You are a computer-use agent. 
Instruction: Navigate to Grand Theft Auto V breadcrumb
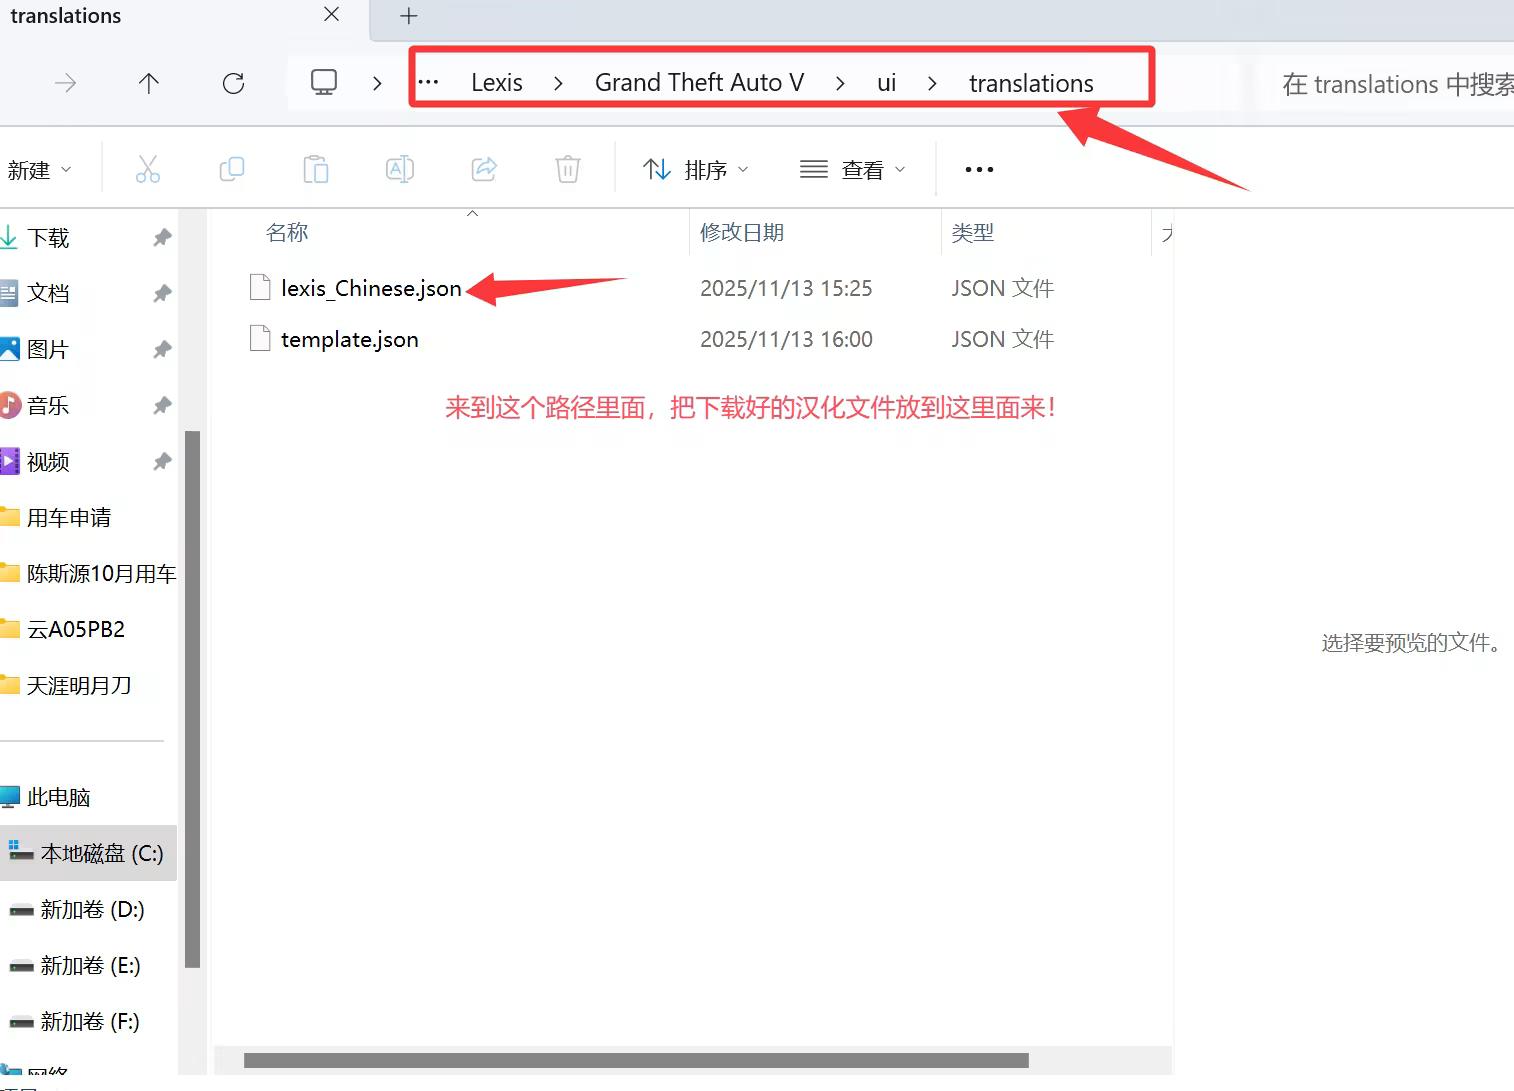[x=699, y=83]
